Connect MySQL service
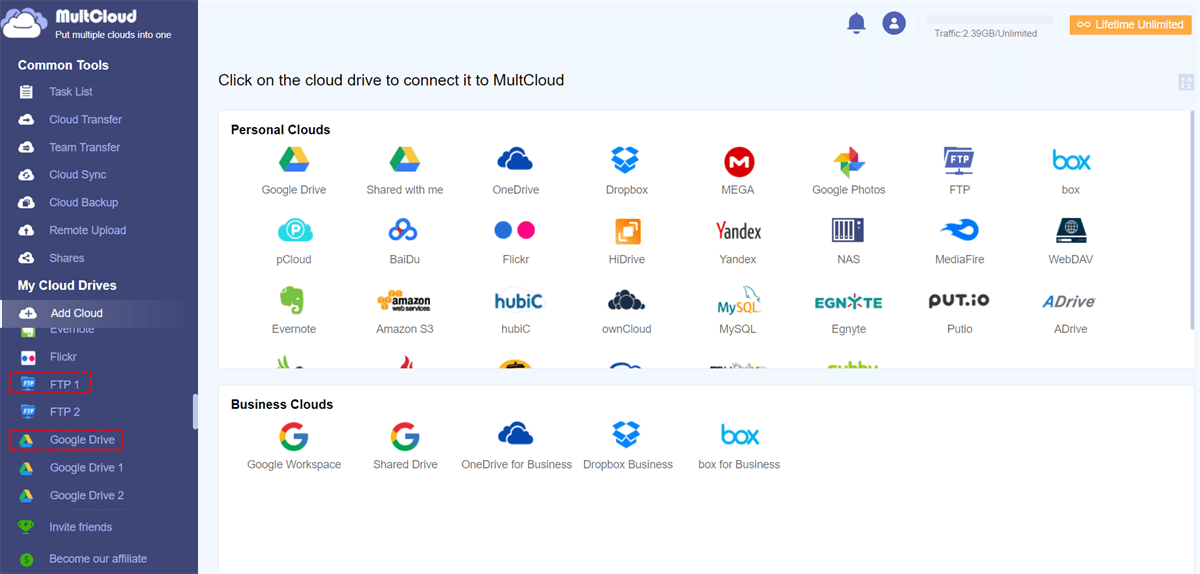 click(x=738, y=310)
